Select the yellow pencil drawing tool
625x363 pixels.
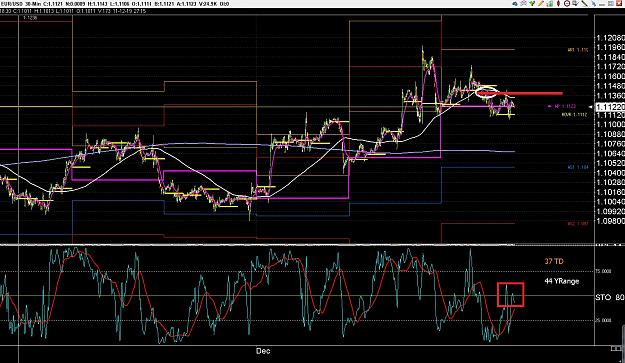541,4
